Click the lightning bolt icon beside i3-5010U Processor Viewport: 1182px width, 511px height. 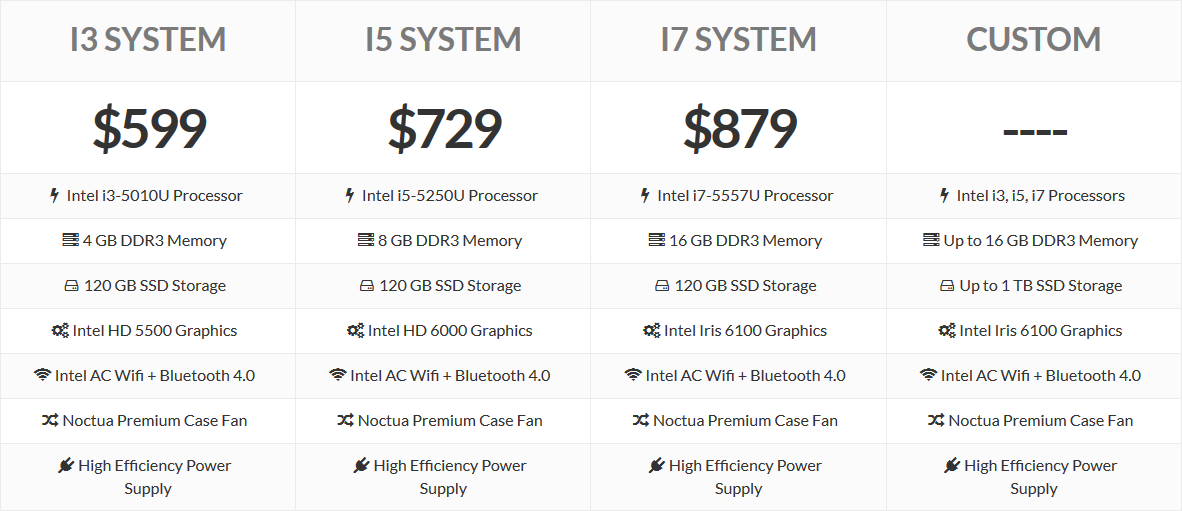tap(55, 196)
